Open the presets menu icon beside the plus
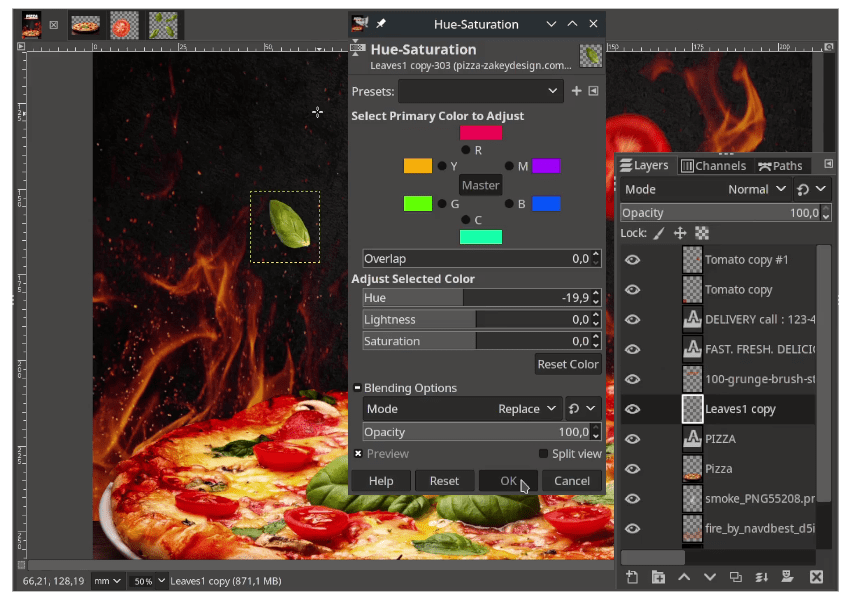The height and width of the screenshot is (600, 850). (594, 91)
